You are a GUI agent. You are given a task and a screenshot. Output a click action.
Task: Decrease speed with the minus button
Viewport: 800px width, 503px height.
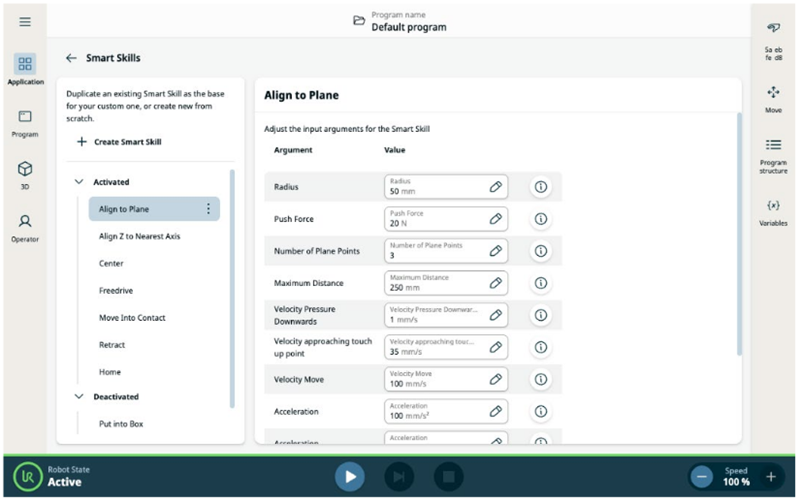click(x=702, y=477)
